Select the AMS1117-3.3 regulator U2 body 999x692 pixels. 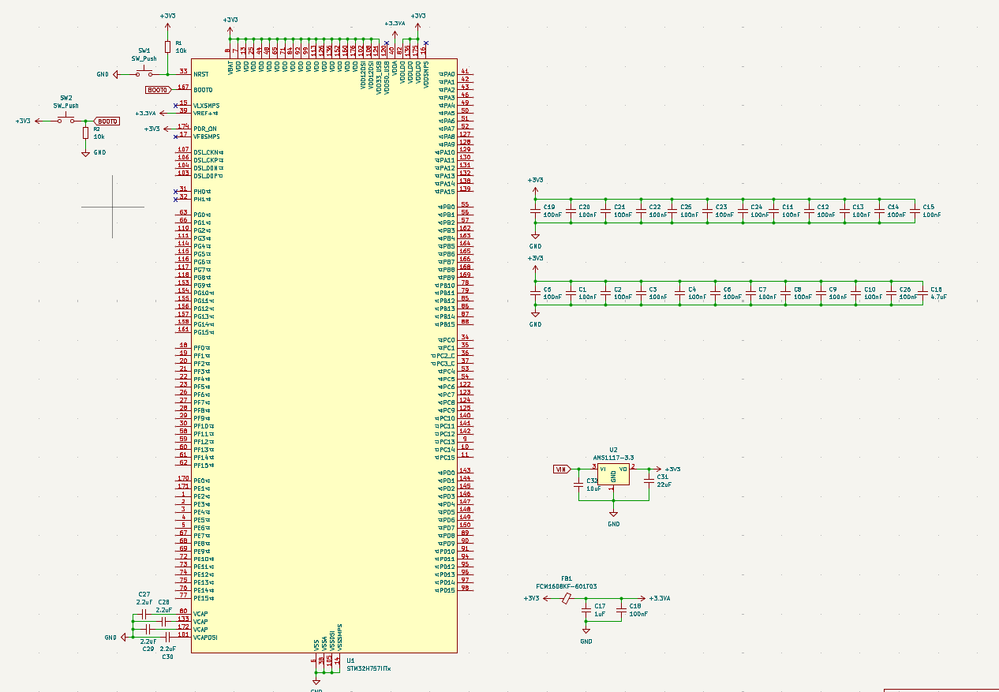[613, 474]
